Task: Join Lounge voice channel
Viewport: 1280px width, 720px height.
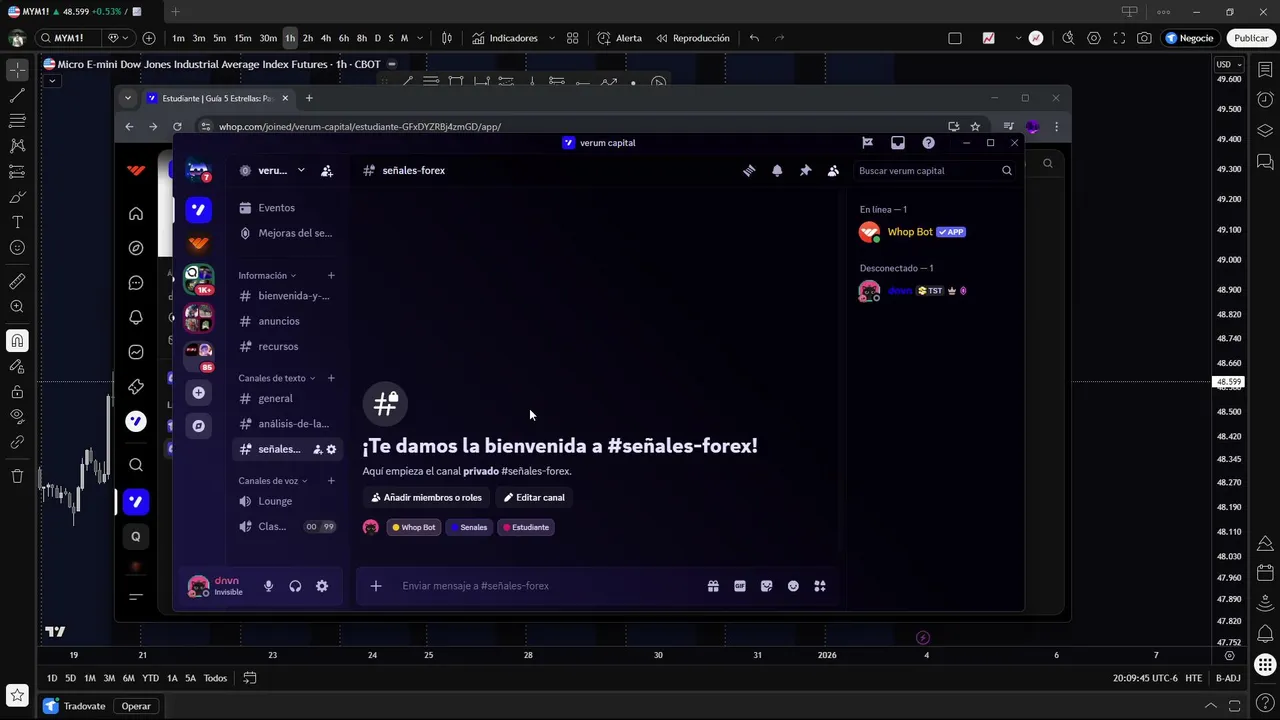Action: tap(286, 501)
